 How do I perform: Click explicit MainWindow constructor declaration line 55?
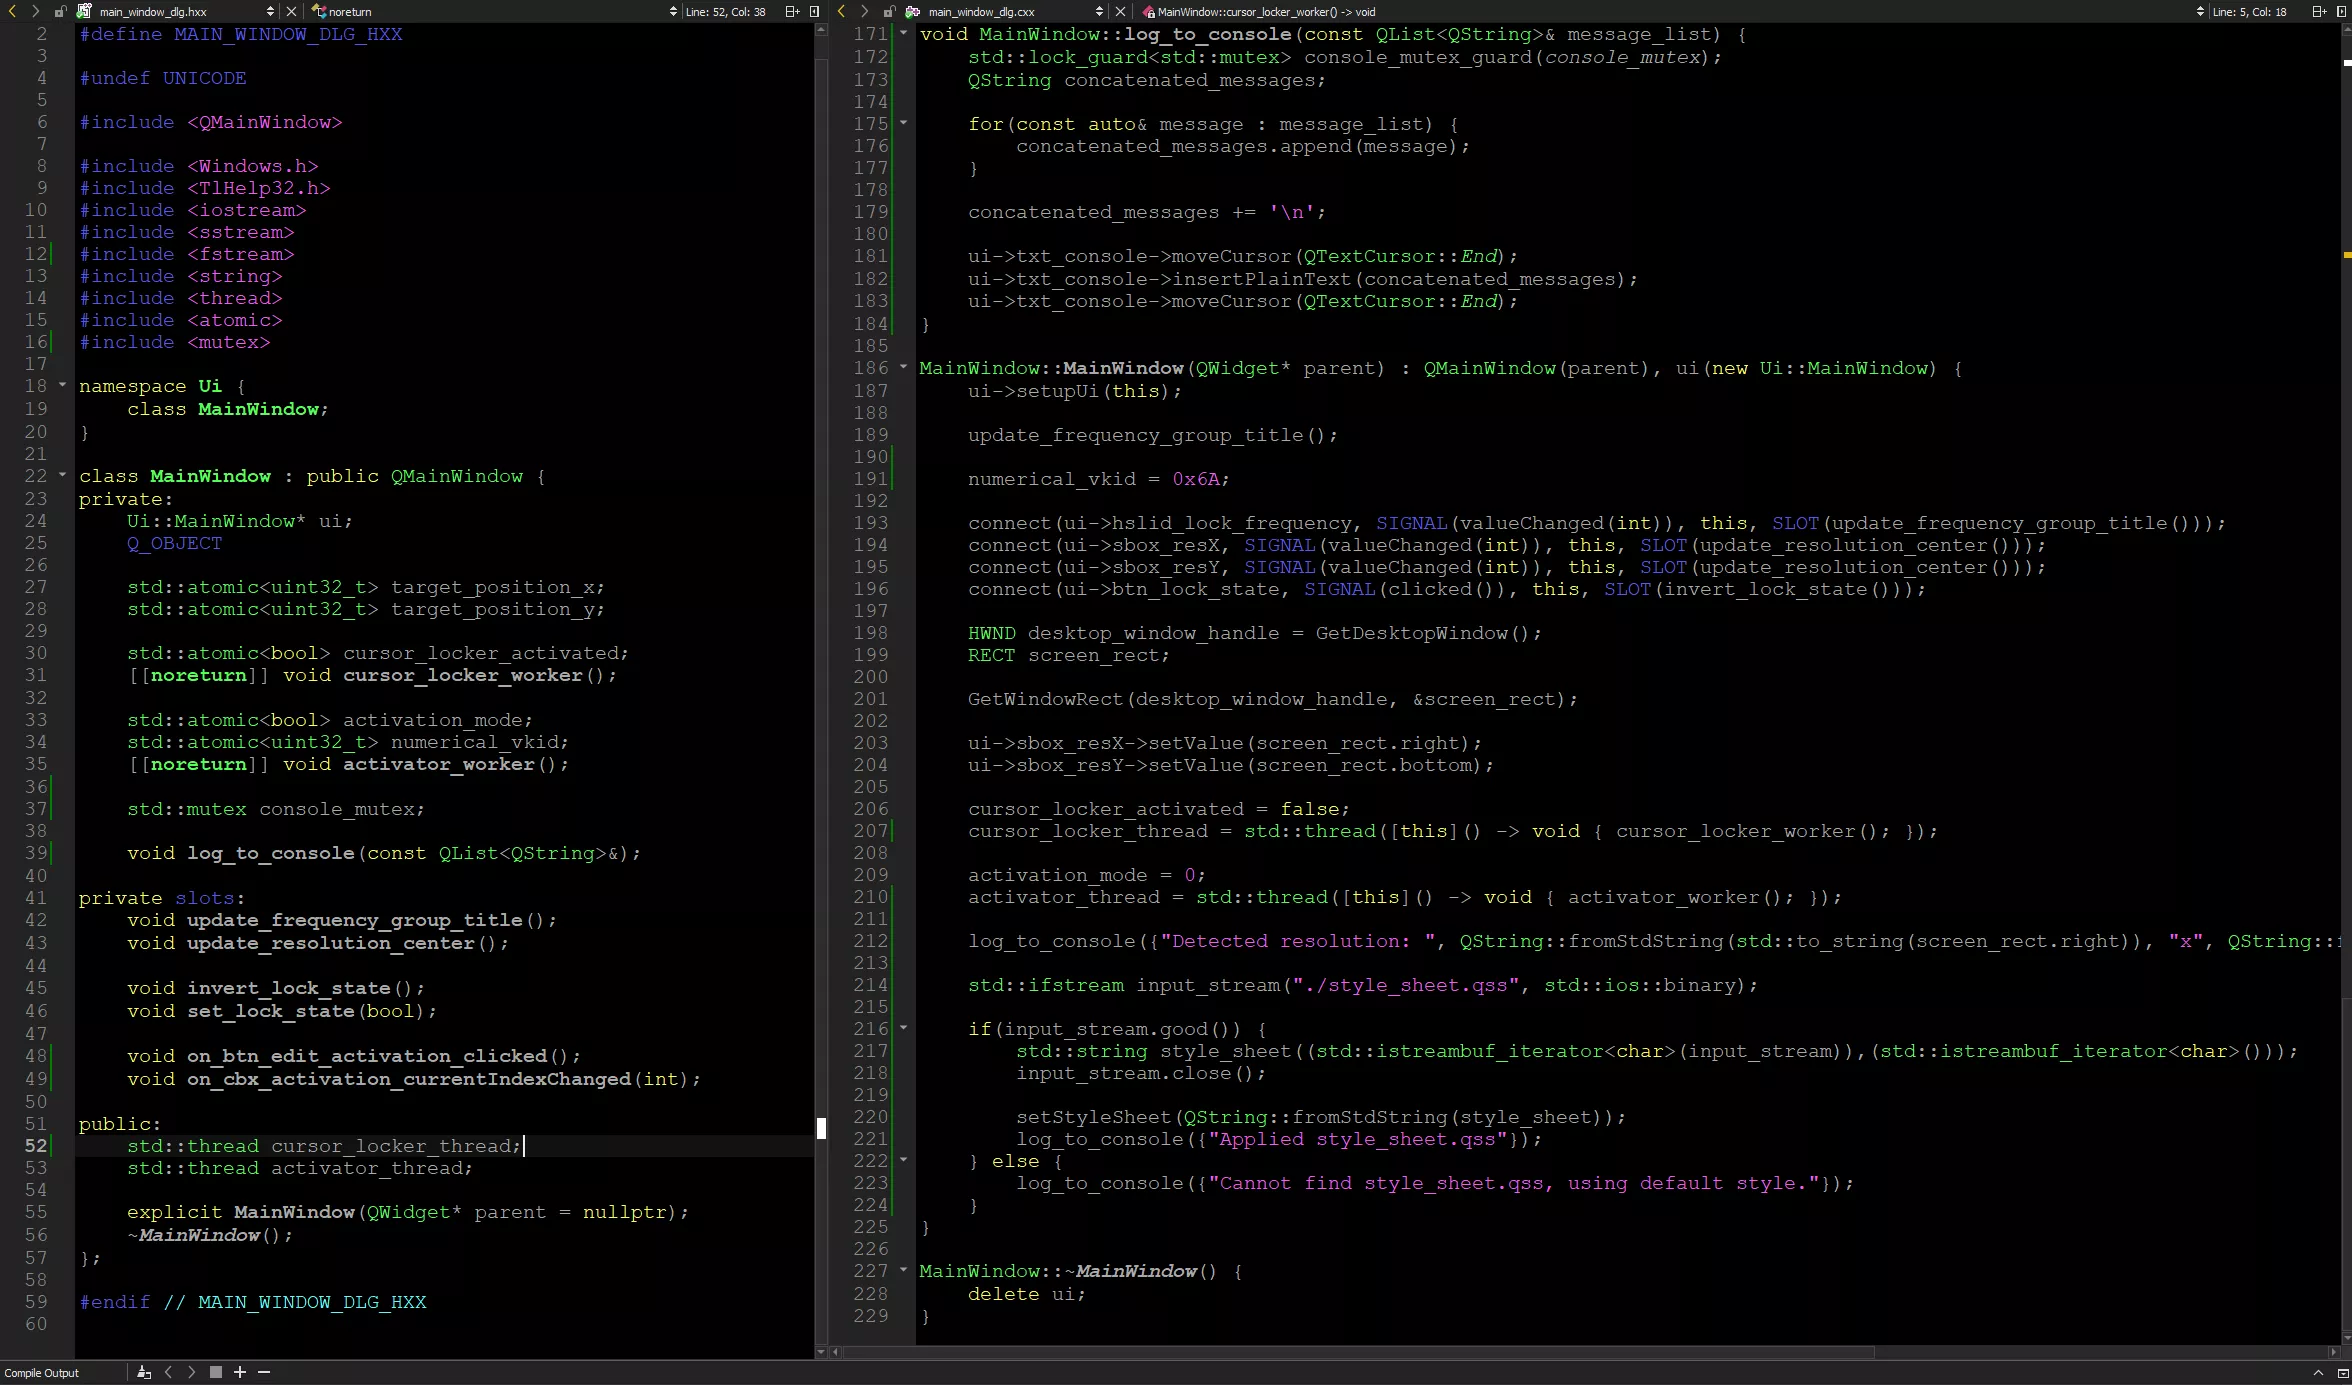[x=408, y=1212]
